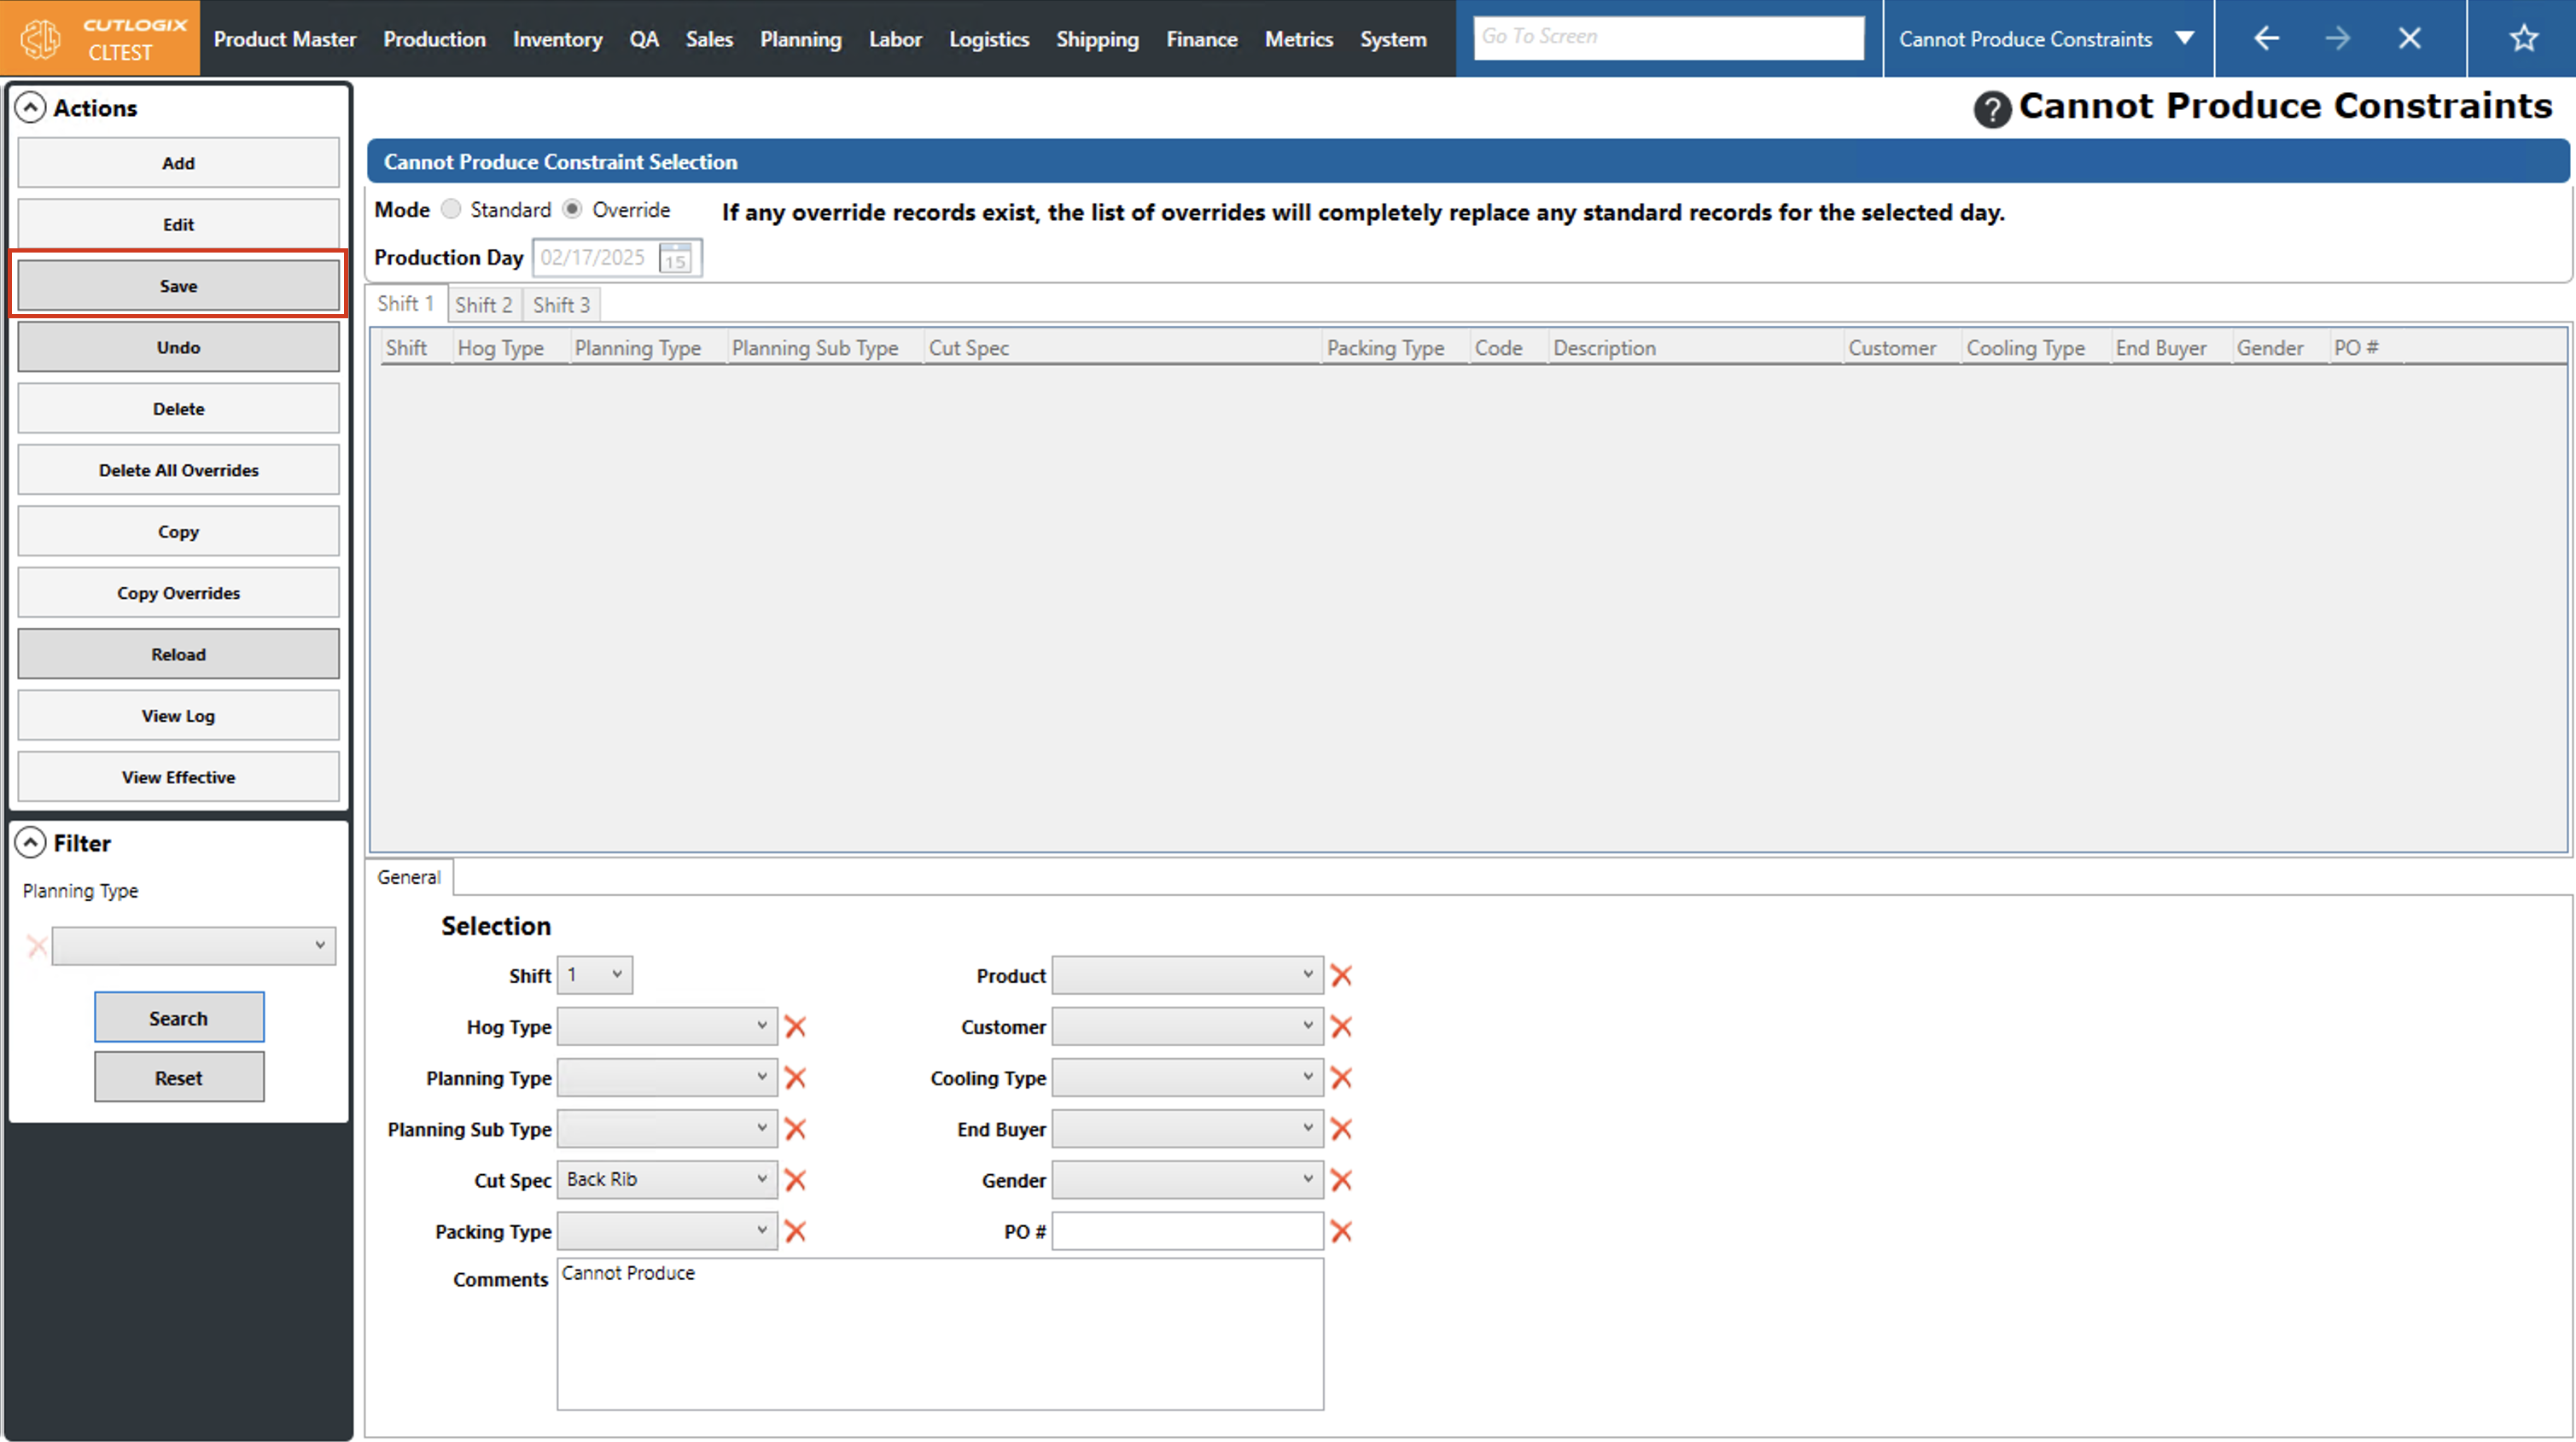This screenshot has height=1442, width=2576.
Task: Open the Production Day calendar picker
Action: tap(676, 258)
